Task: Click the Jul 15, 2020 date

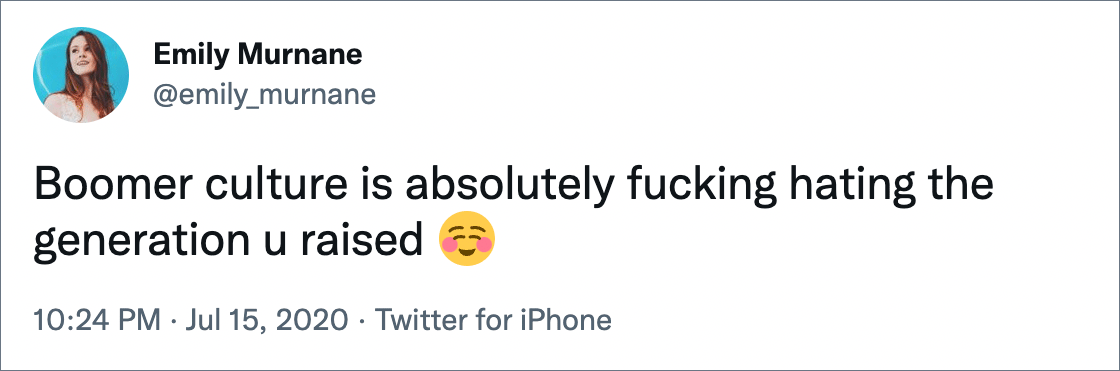Action: (x=267, y=320)
